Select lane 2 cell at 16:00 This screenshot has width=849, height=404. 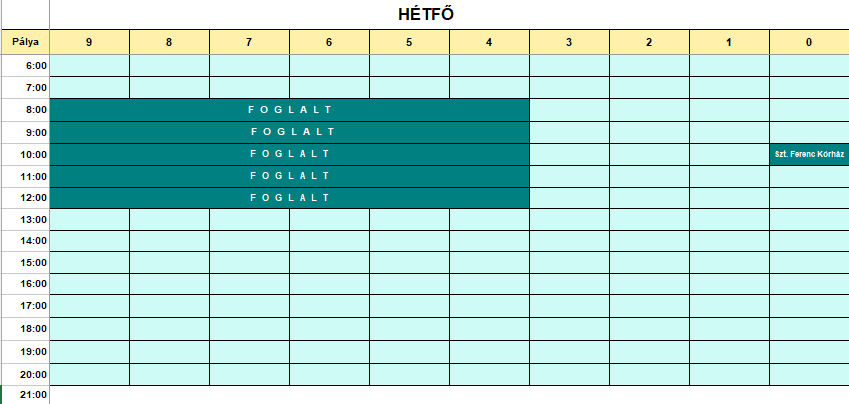tap(649, 284)
